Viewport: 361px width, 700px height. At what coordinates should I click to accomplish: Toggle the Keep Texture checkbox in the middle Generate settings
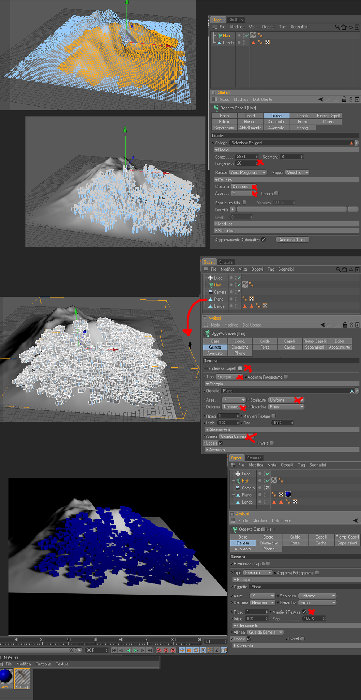pos(274,415)
